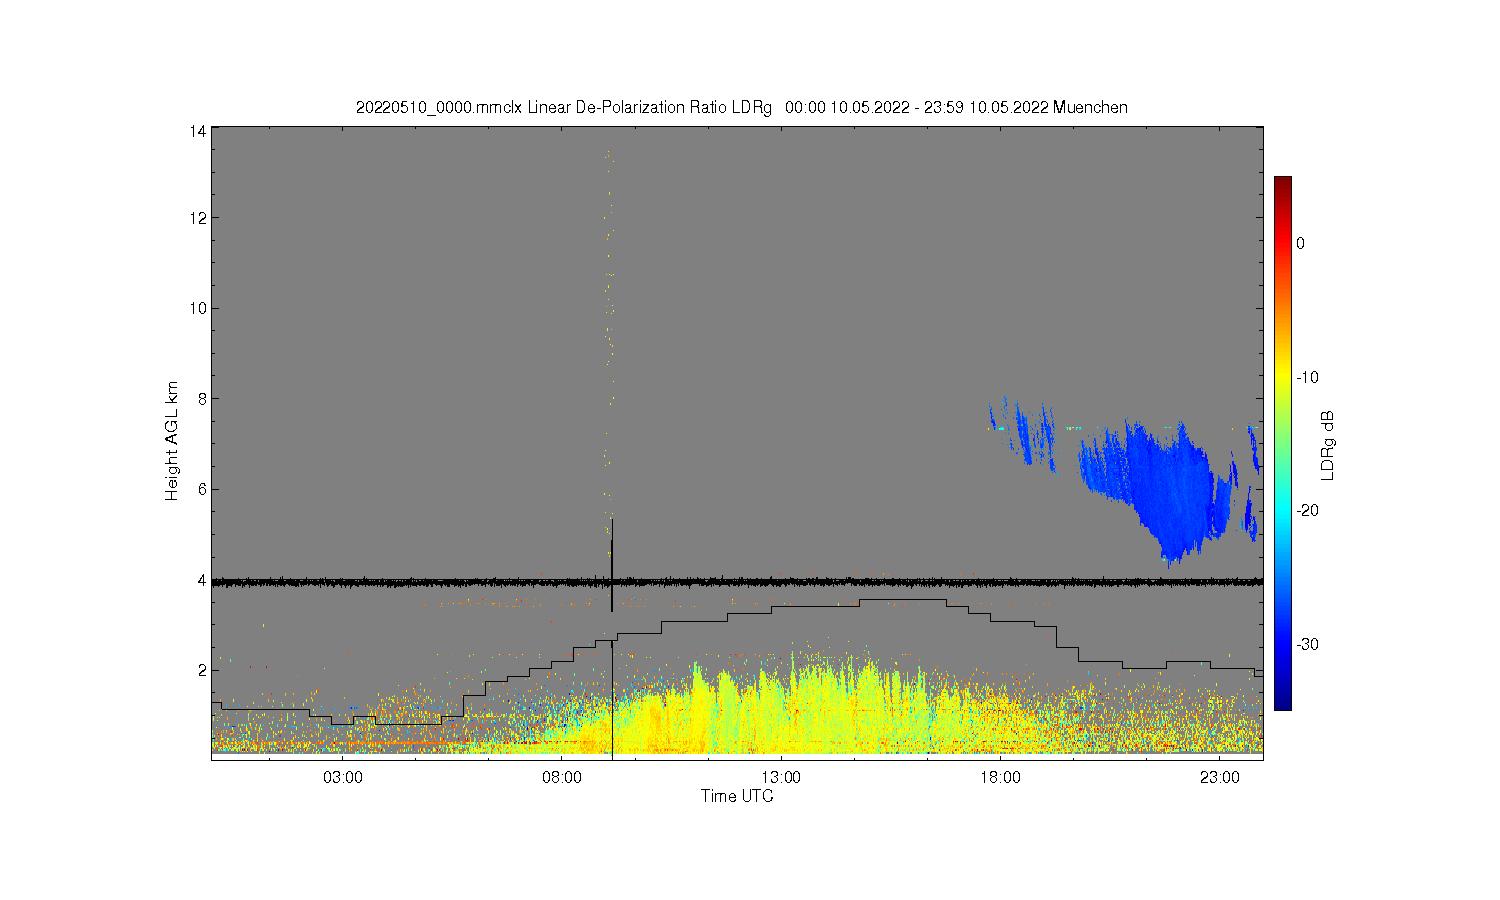
Task: Click the 03:00 time tick label
Action: pyautogui.click(x=343, y=777)
